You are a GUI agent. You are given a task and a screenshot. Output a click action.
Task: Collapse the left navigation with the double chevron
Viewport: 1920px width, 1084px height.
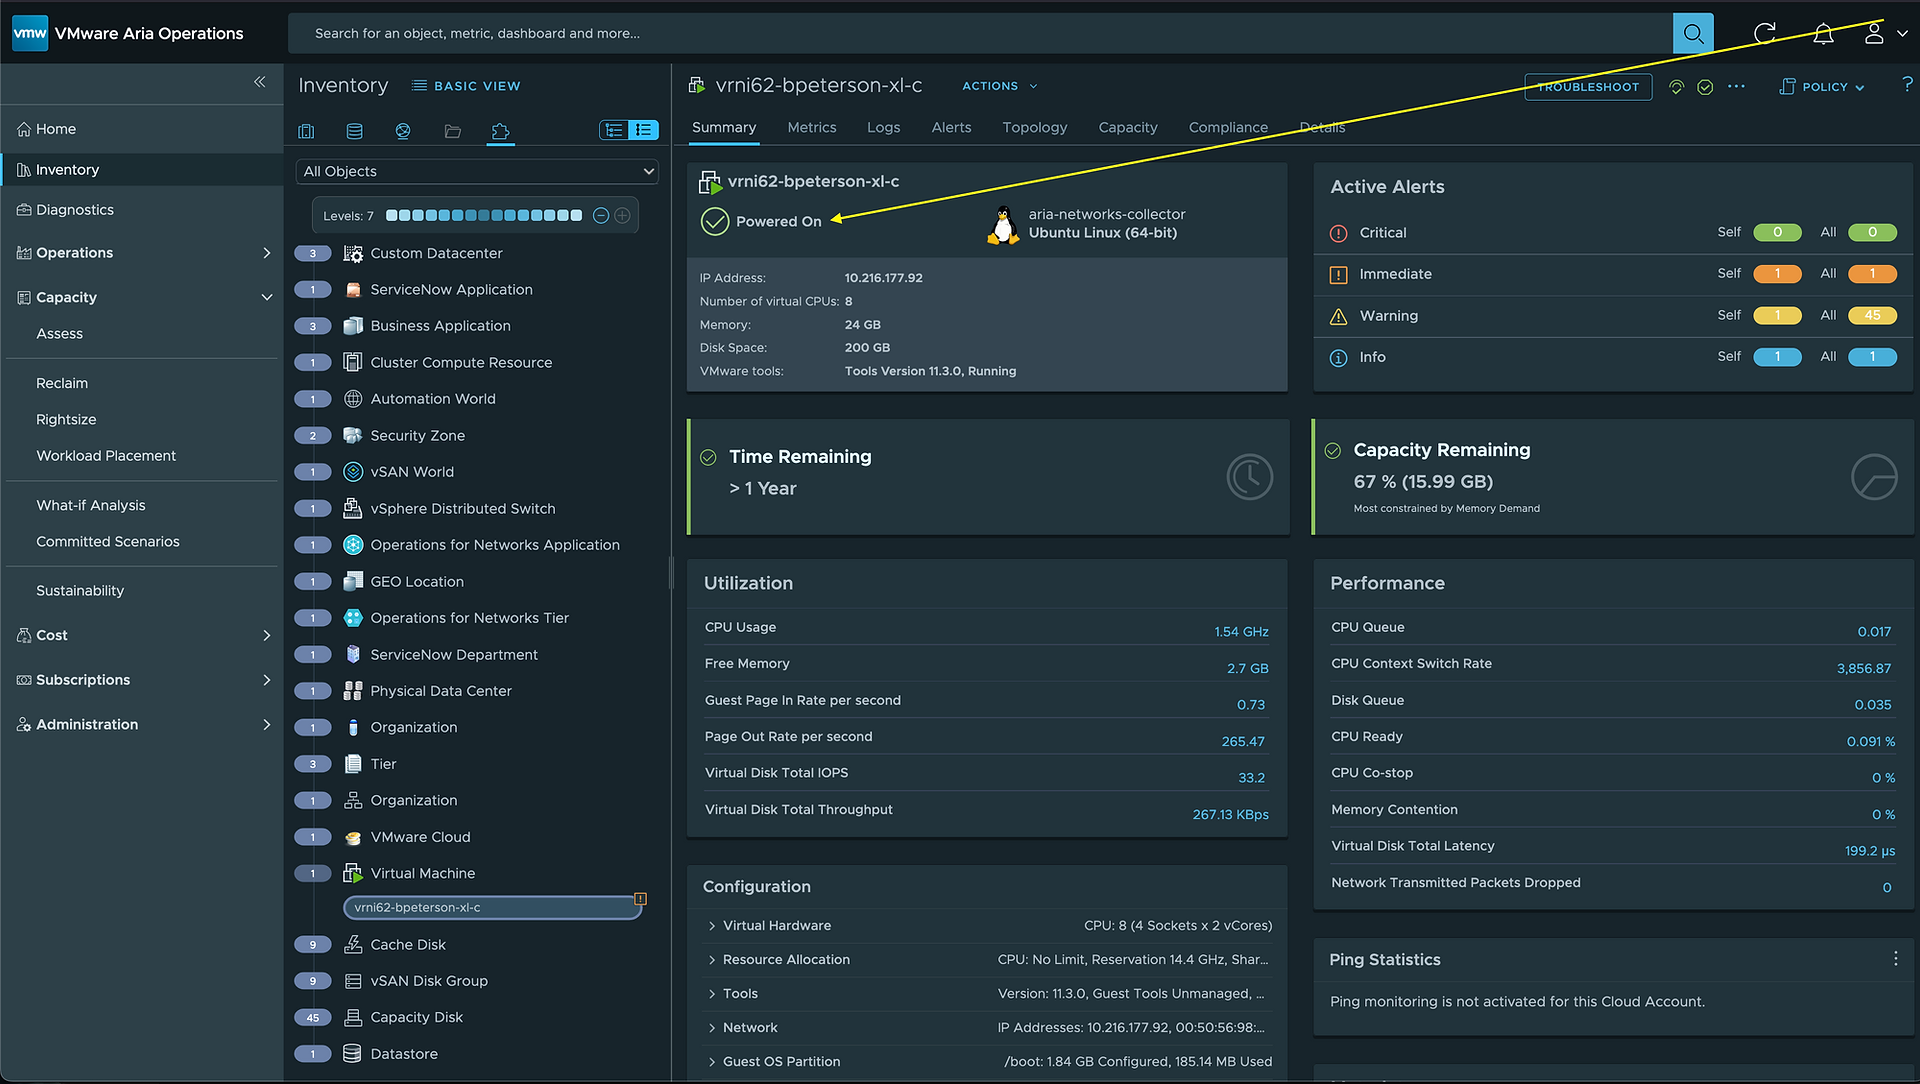pos(260,82)
